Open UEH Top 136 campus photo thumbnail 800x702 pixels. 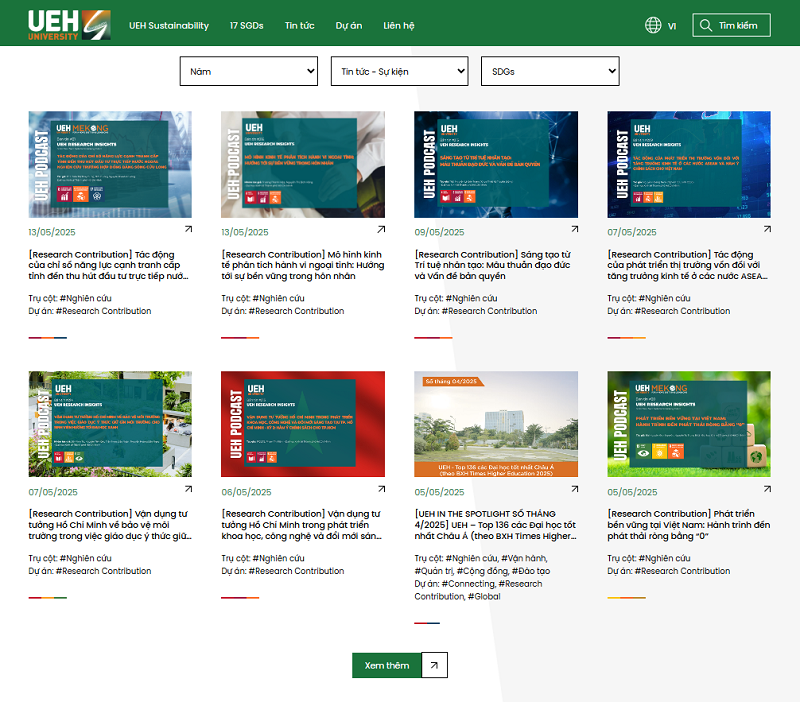[x=496, y=424]
